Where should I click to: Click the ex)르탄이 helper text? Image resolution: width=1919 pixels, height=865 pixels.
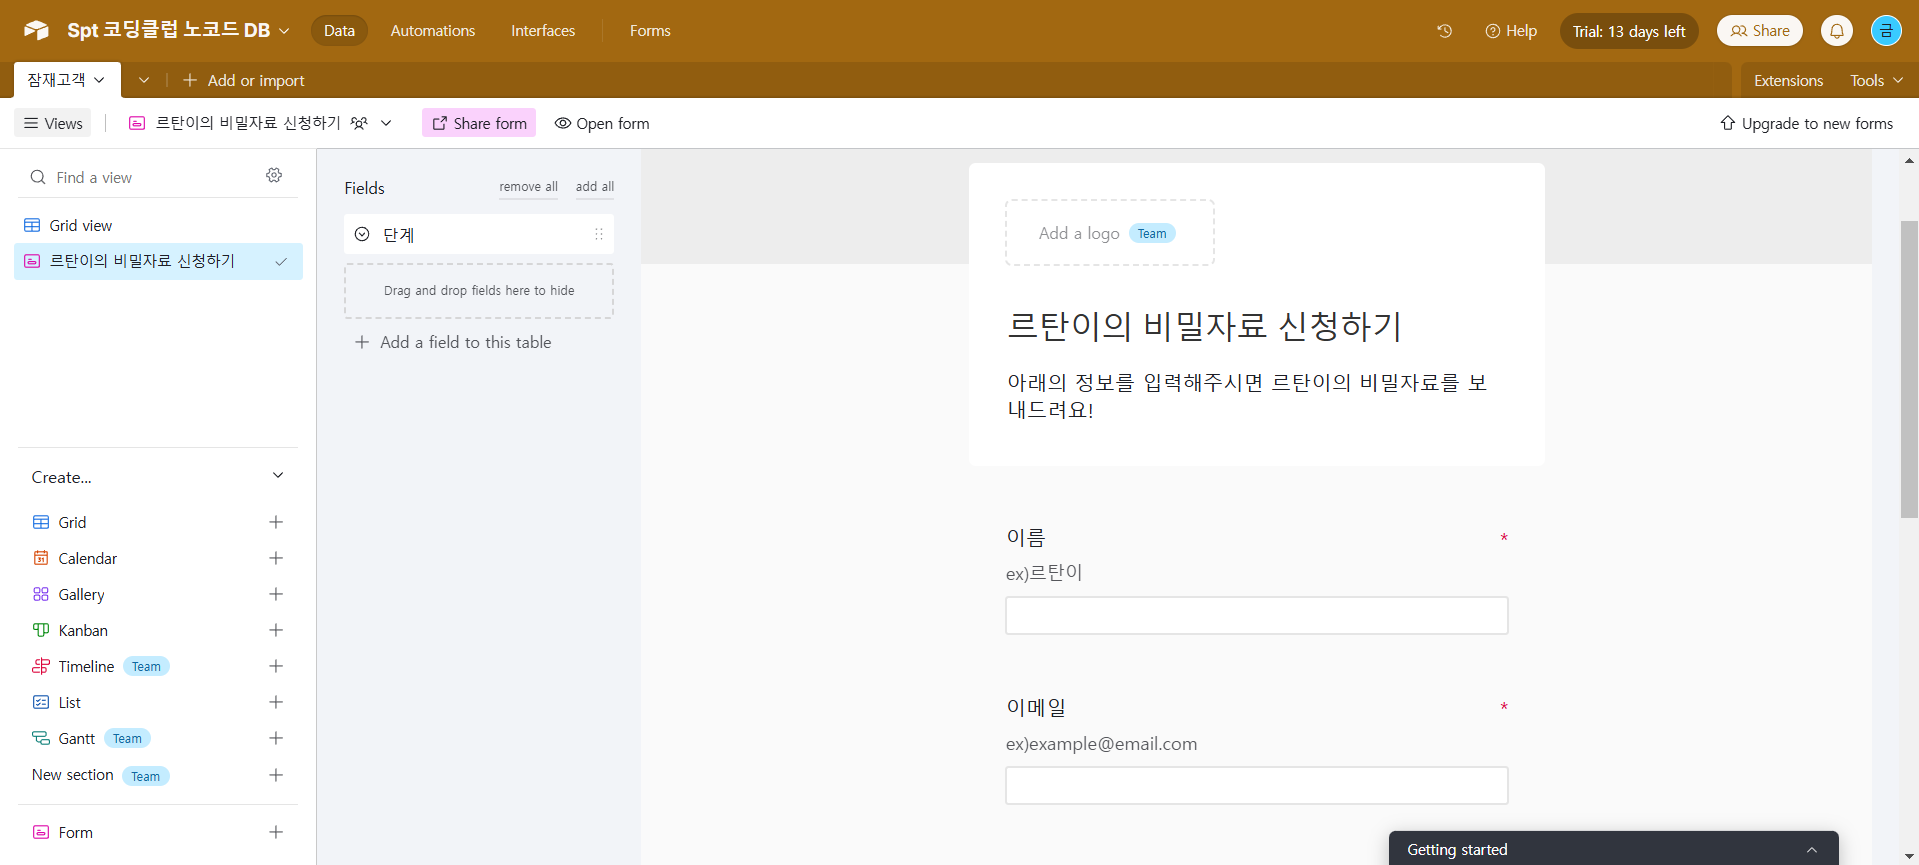(1044, 573)
